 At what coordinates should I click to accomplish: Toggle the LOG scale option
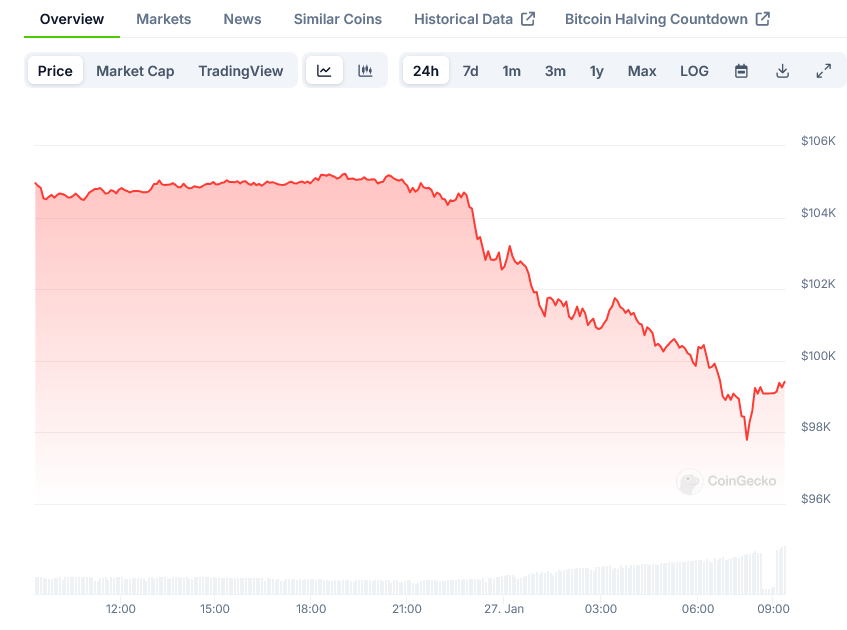click(694, 71)
